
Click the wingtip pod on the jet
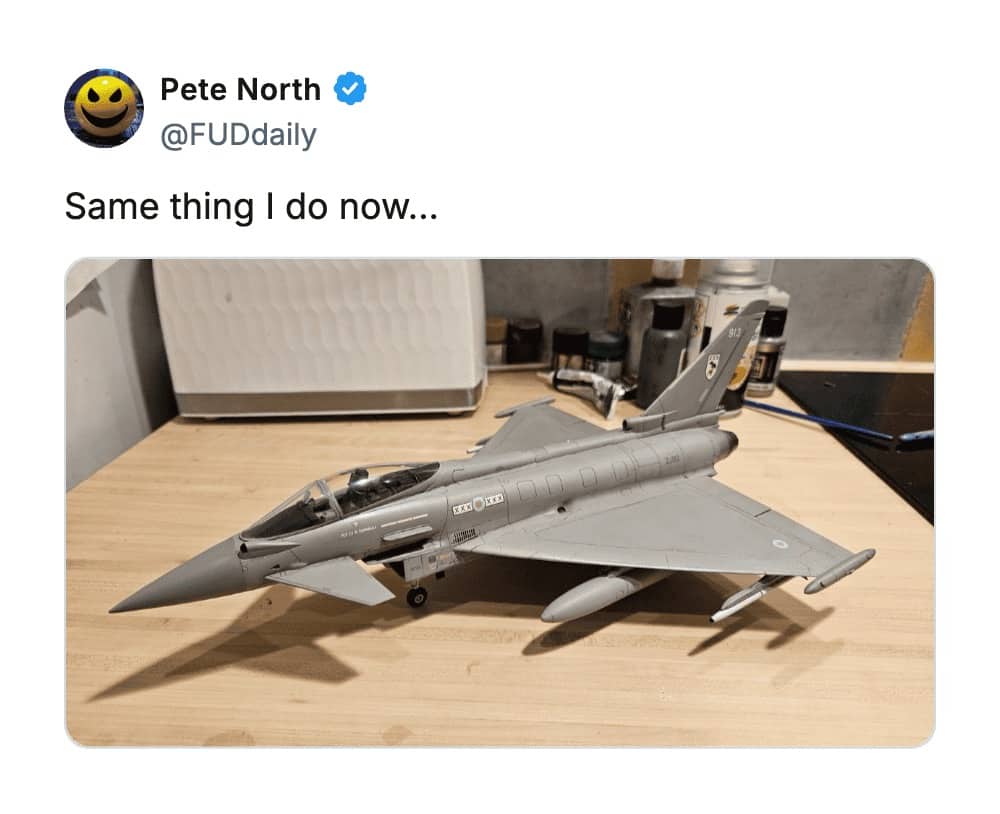[839, 571]
